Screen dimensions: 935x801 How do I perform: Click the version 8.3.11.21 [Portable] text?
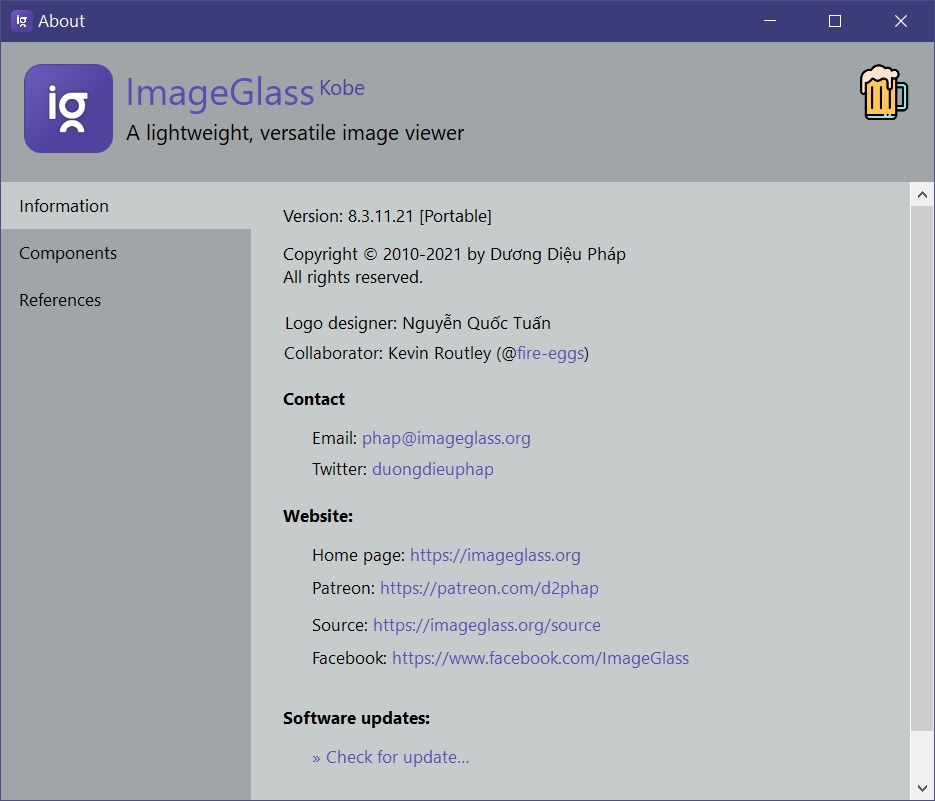point(387,216)
